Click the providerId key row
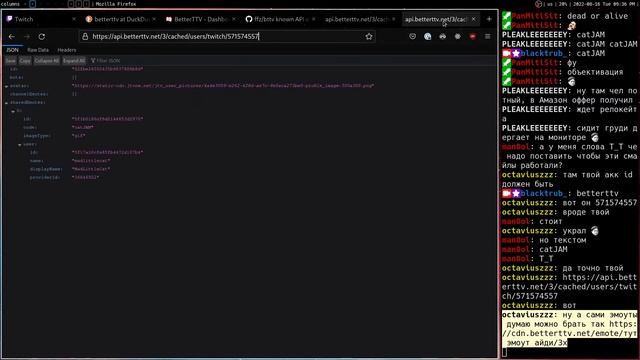The height and width of the screenshot is (360, 640). [250, 178]
